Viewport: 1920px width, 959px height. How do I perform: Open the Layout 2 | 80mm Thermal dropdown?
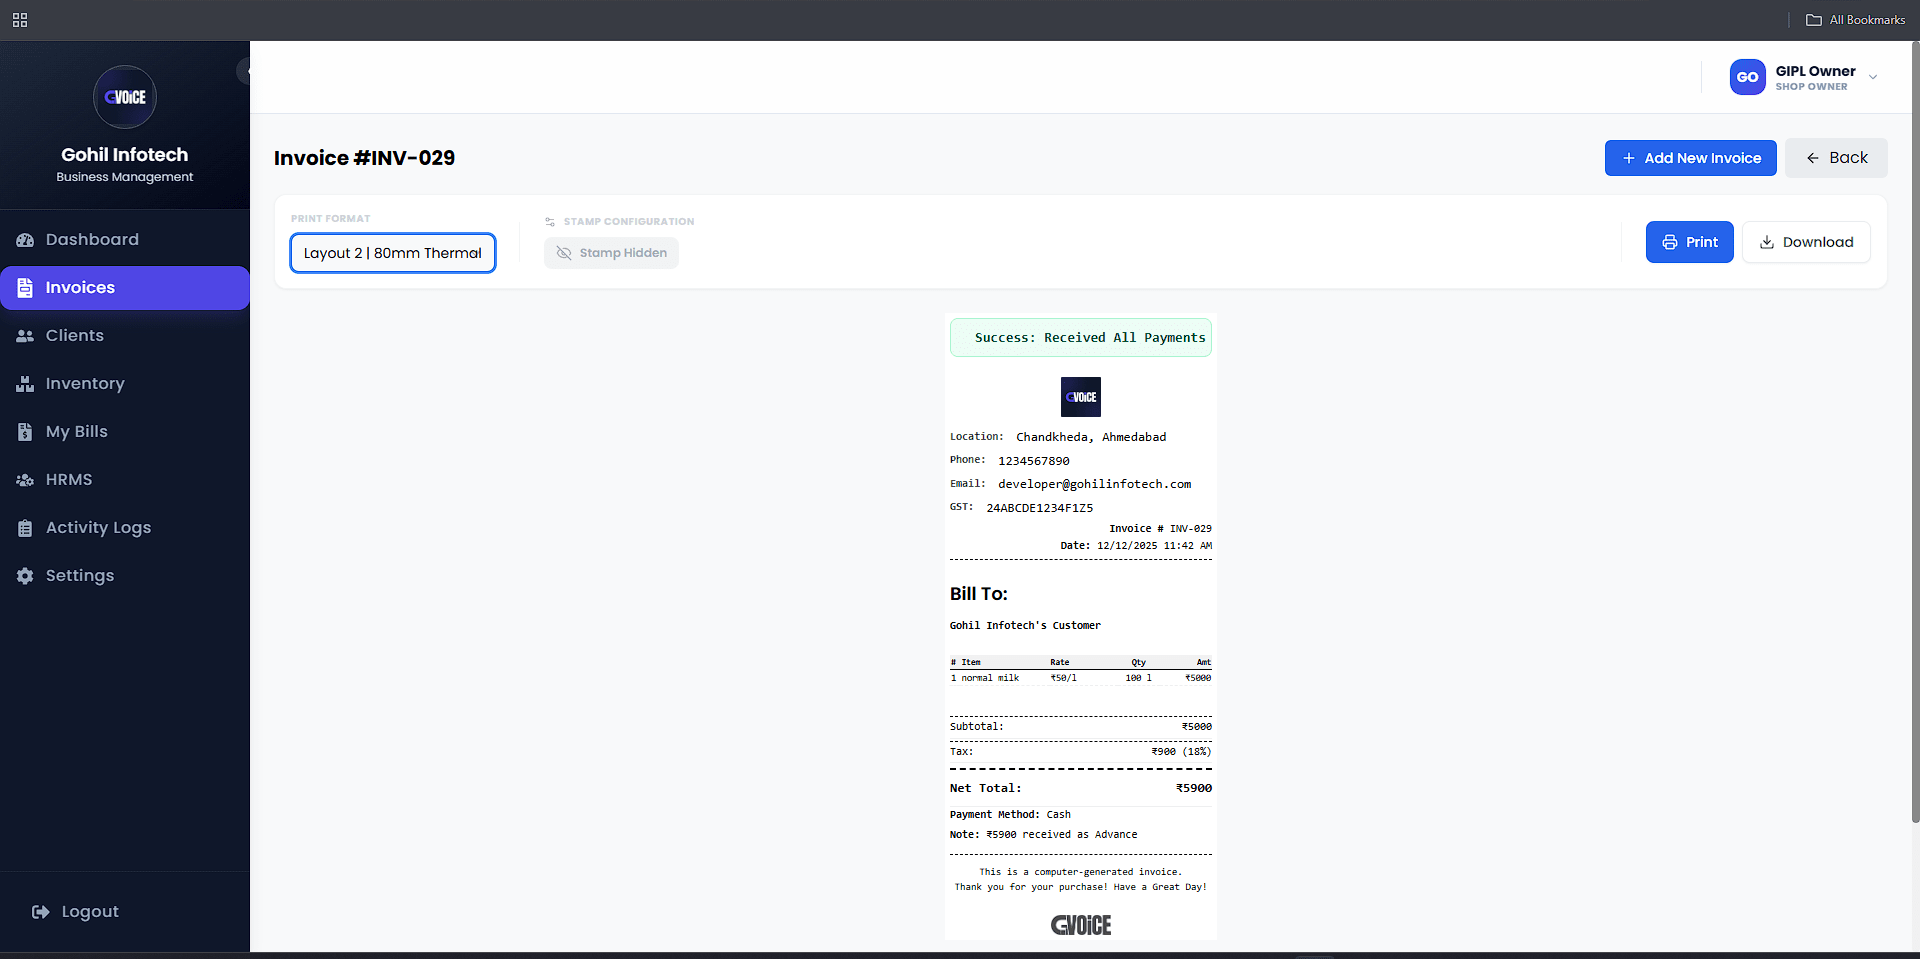(393, 253)
